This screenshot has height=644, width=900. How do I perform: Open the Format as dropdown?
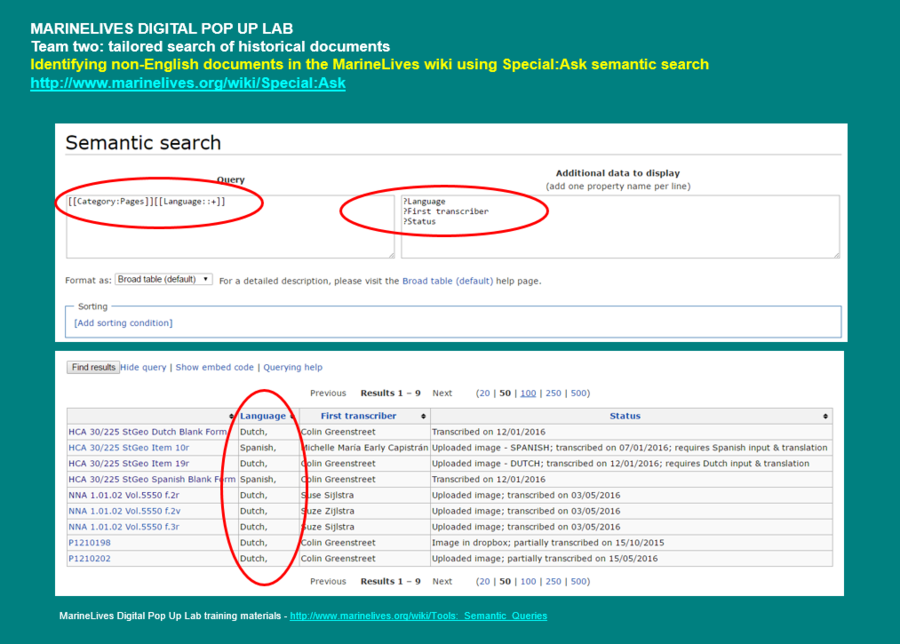pyautogui.click(x=164, y=280)
